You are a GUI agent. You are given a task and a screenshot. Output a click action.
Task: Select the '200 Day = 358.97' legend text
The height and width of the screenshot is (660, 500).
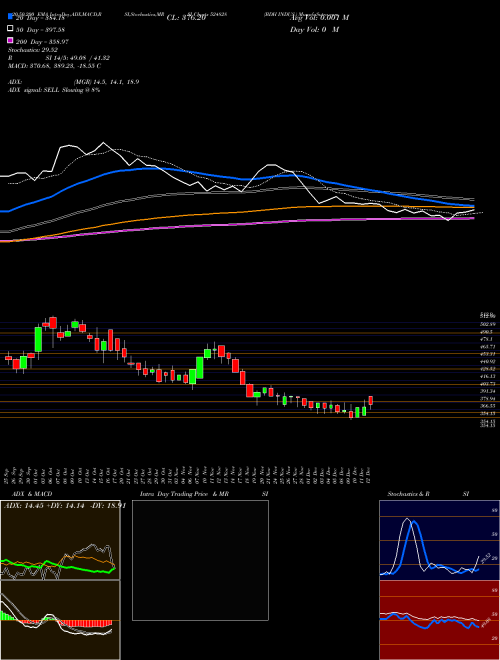(43, 41)
